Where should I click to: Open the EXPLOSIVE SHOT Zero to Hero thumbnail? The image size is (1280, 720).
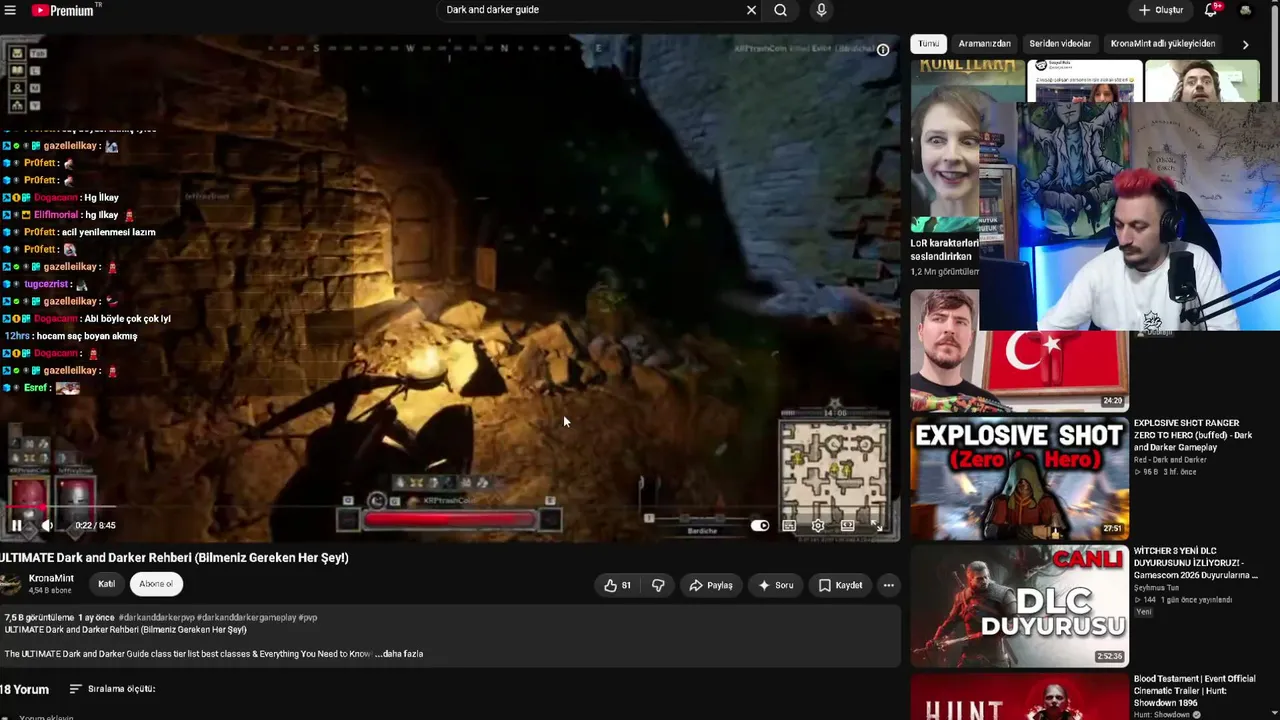point(1019,479)
